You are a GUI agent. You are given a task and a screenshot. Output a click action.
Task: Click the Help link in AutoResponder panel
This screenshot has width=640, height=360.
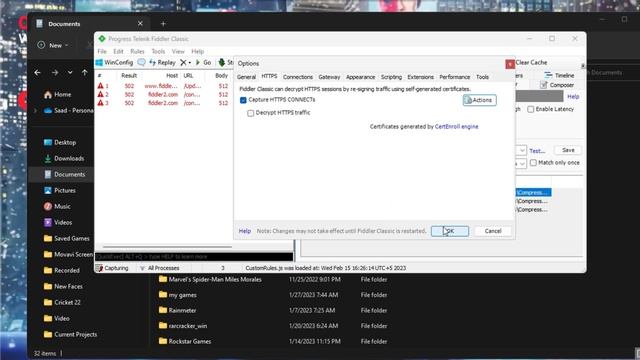tap(573, 97)
